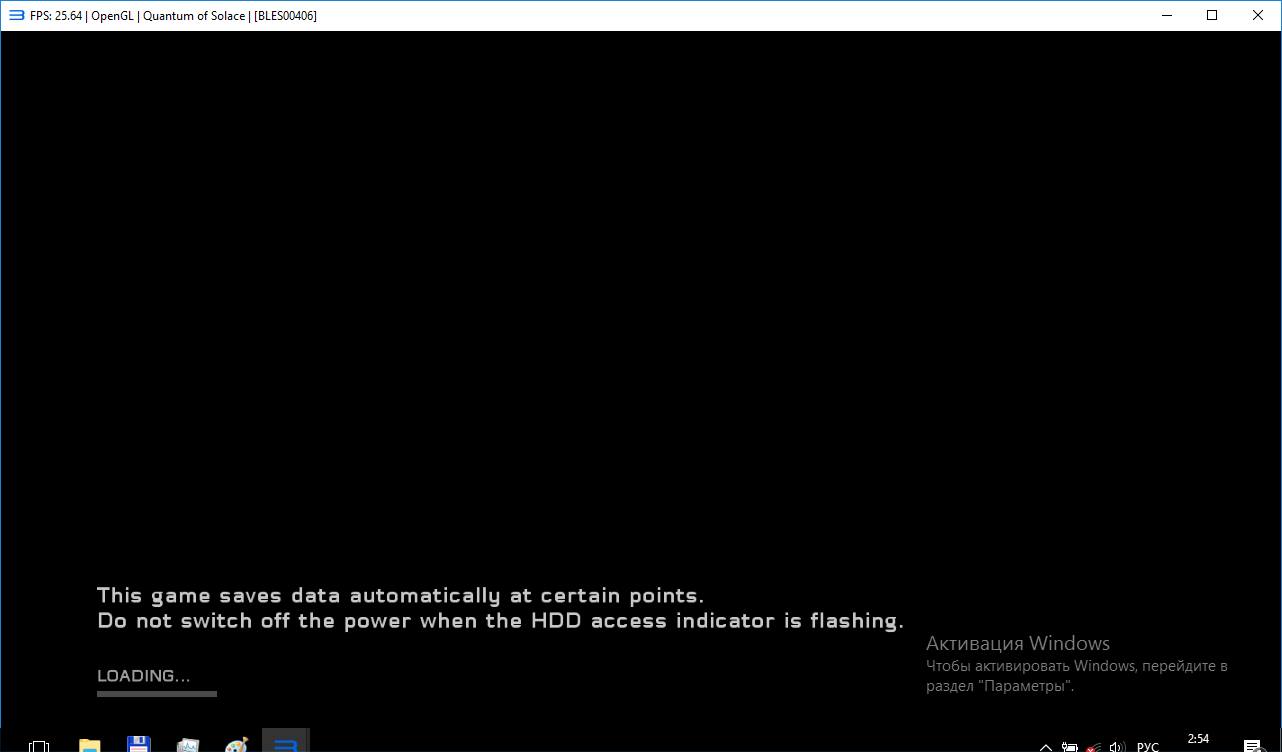Switch input language from РУС
The height and width of the screenshot is (752, 1282).
1148,747
